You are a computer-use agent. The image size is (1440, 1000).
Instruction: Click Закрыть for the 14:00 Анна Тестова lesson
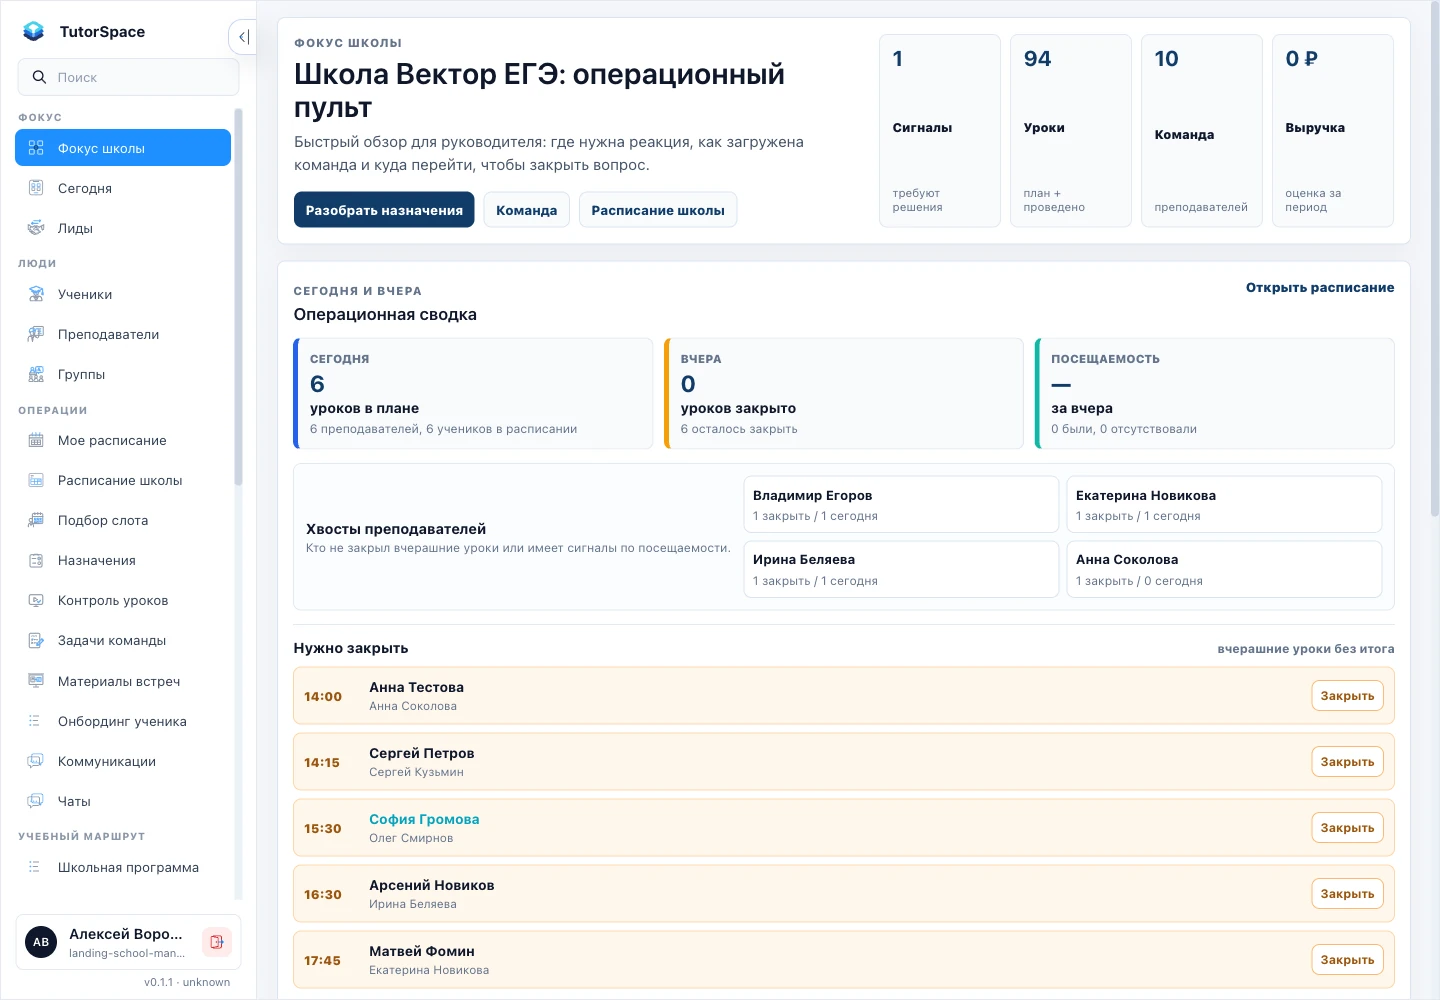point(1347,696)
